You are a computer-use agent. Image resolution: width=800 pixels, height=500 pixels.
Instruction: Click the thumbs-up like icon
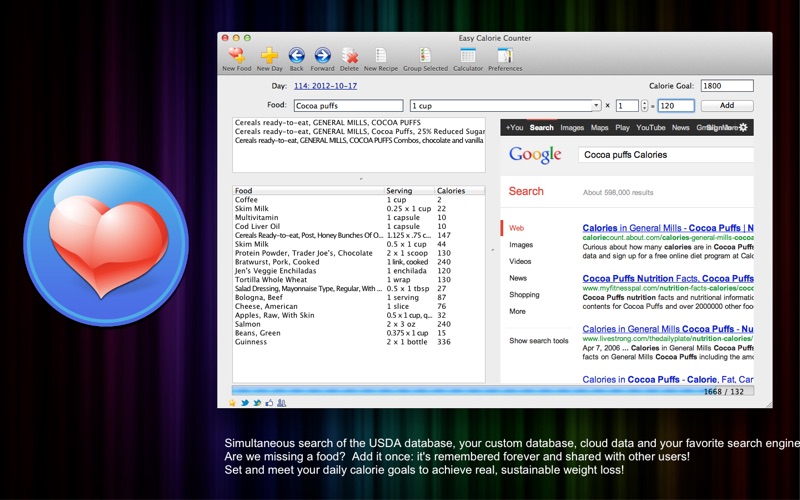269,403
